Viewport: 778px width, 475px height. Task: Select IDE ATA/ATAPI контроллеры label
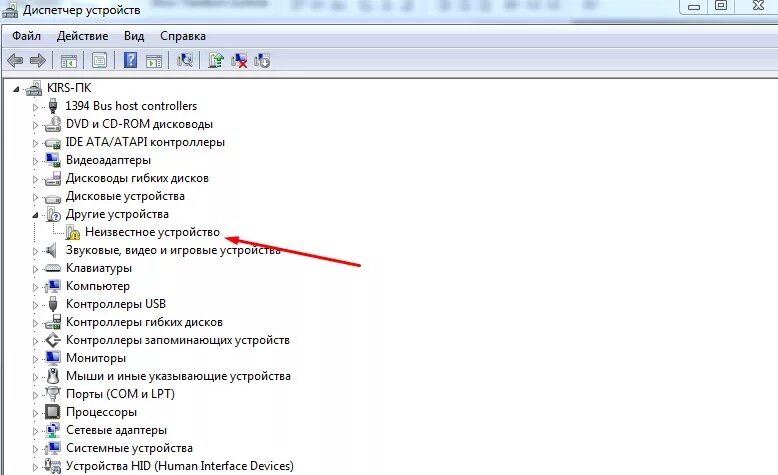click(145, 142)
